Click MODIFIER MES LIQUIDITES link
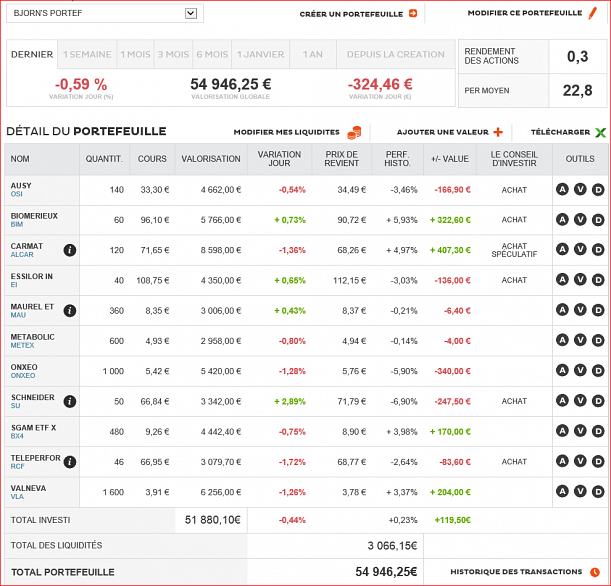 286,132
